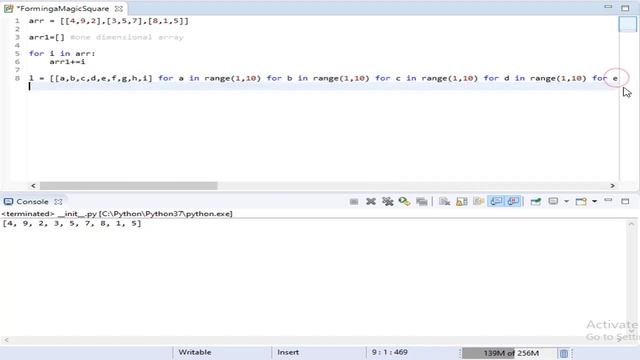Click the heap status 139M of 256M
This screenshot has height=360, width=640.
(x=509, y=353)
